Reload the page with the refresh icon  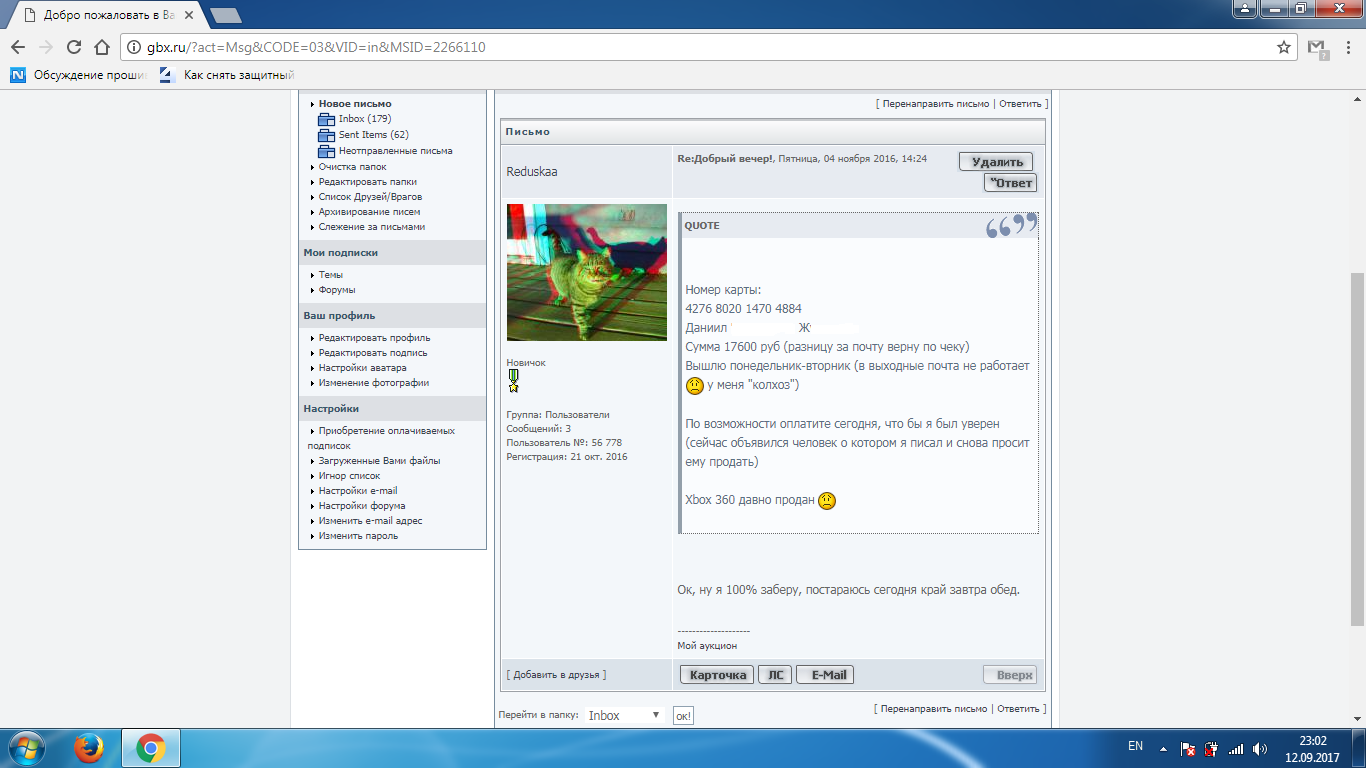coord(74,47)
